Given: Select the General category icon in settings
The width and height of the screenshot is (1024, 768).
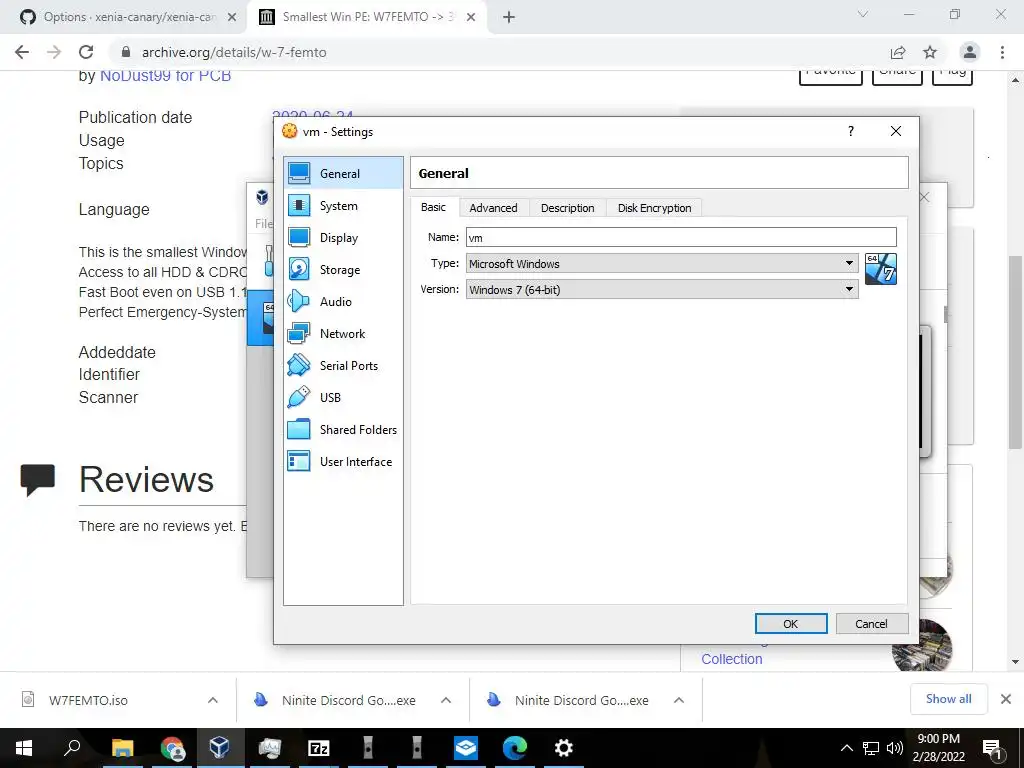Looking at the screenshot, I should pyautogui.click(x=299, y=173).
